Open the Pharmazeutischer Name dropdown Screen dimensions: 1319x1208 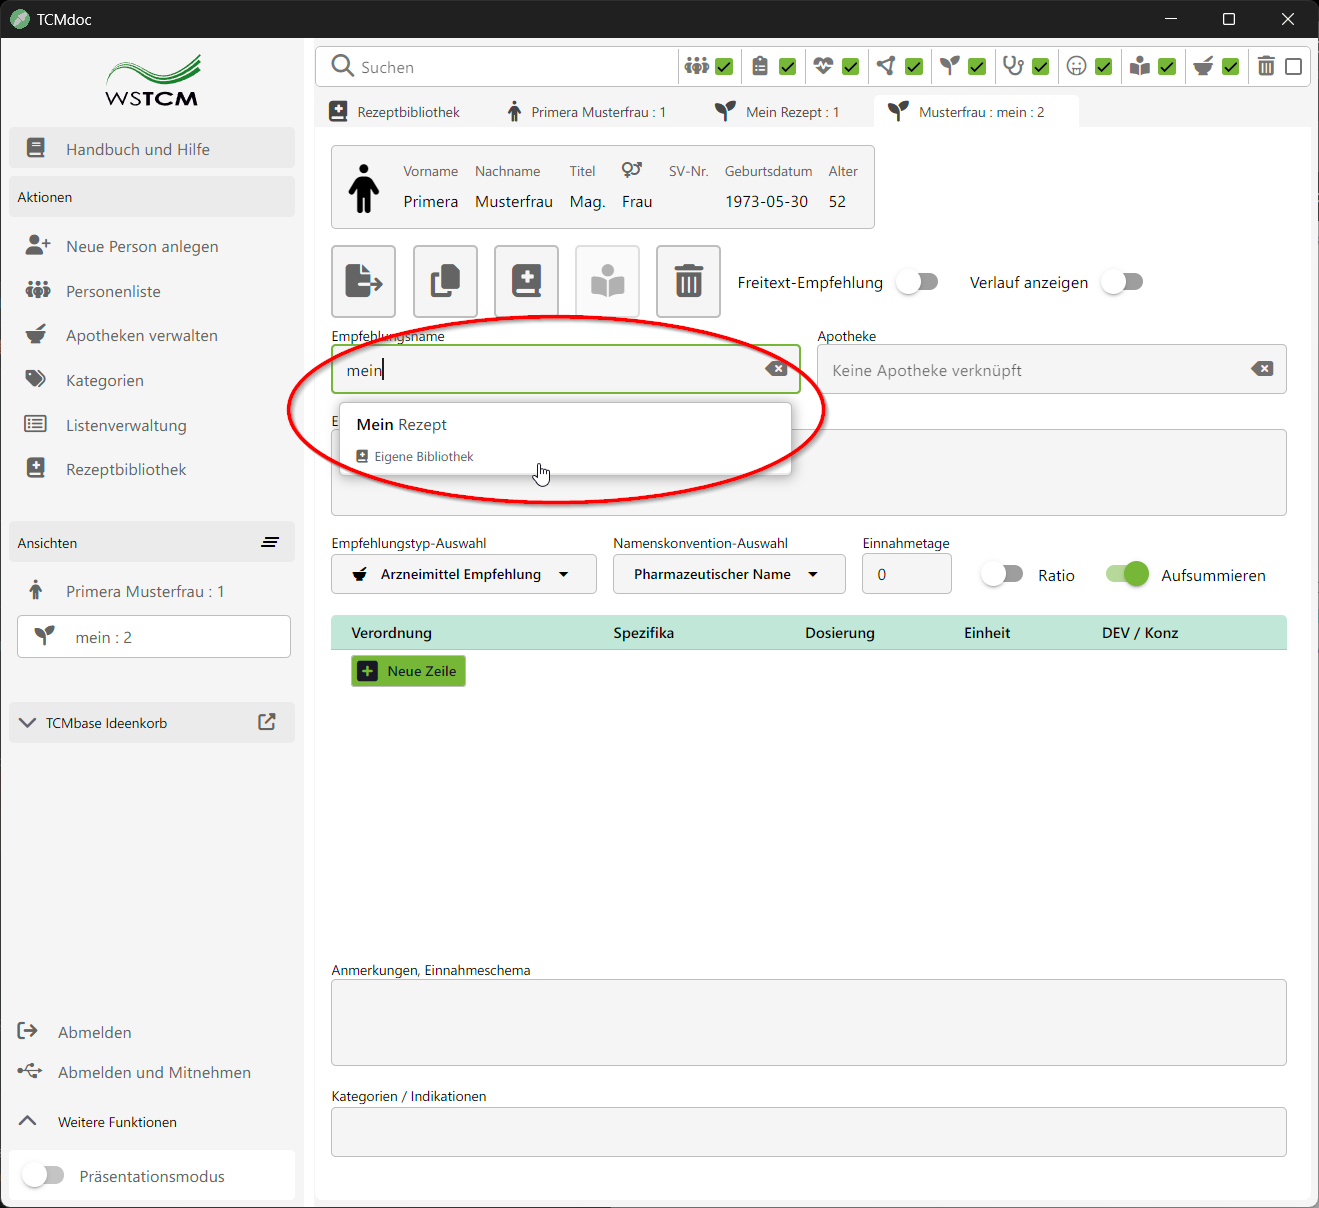point(728,574)
